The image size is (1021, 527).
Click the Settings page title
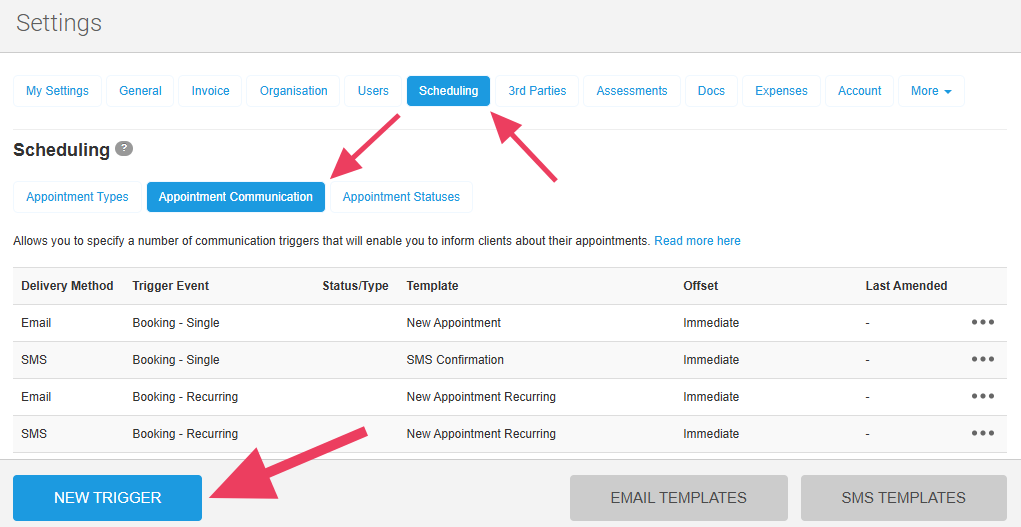click(59, 23)
